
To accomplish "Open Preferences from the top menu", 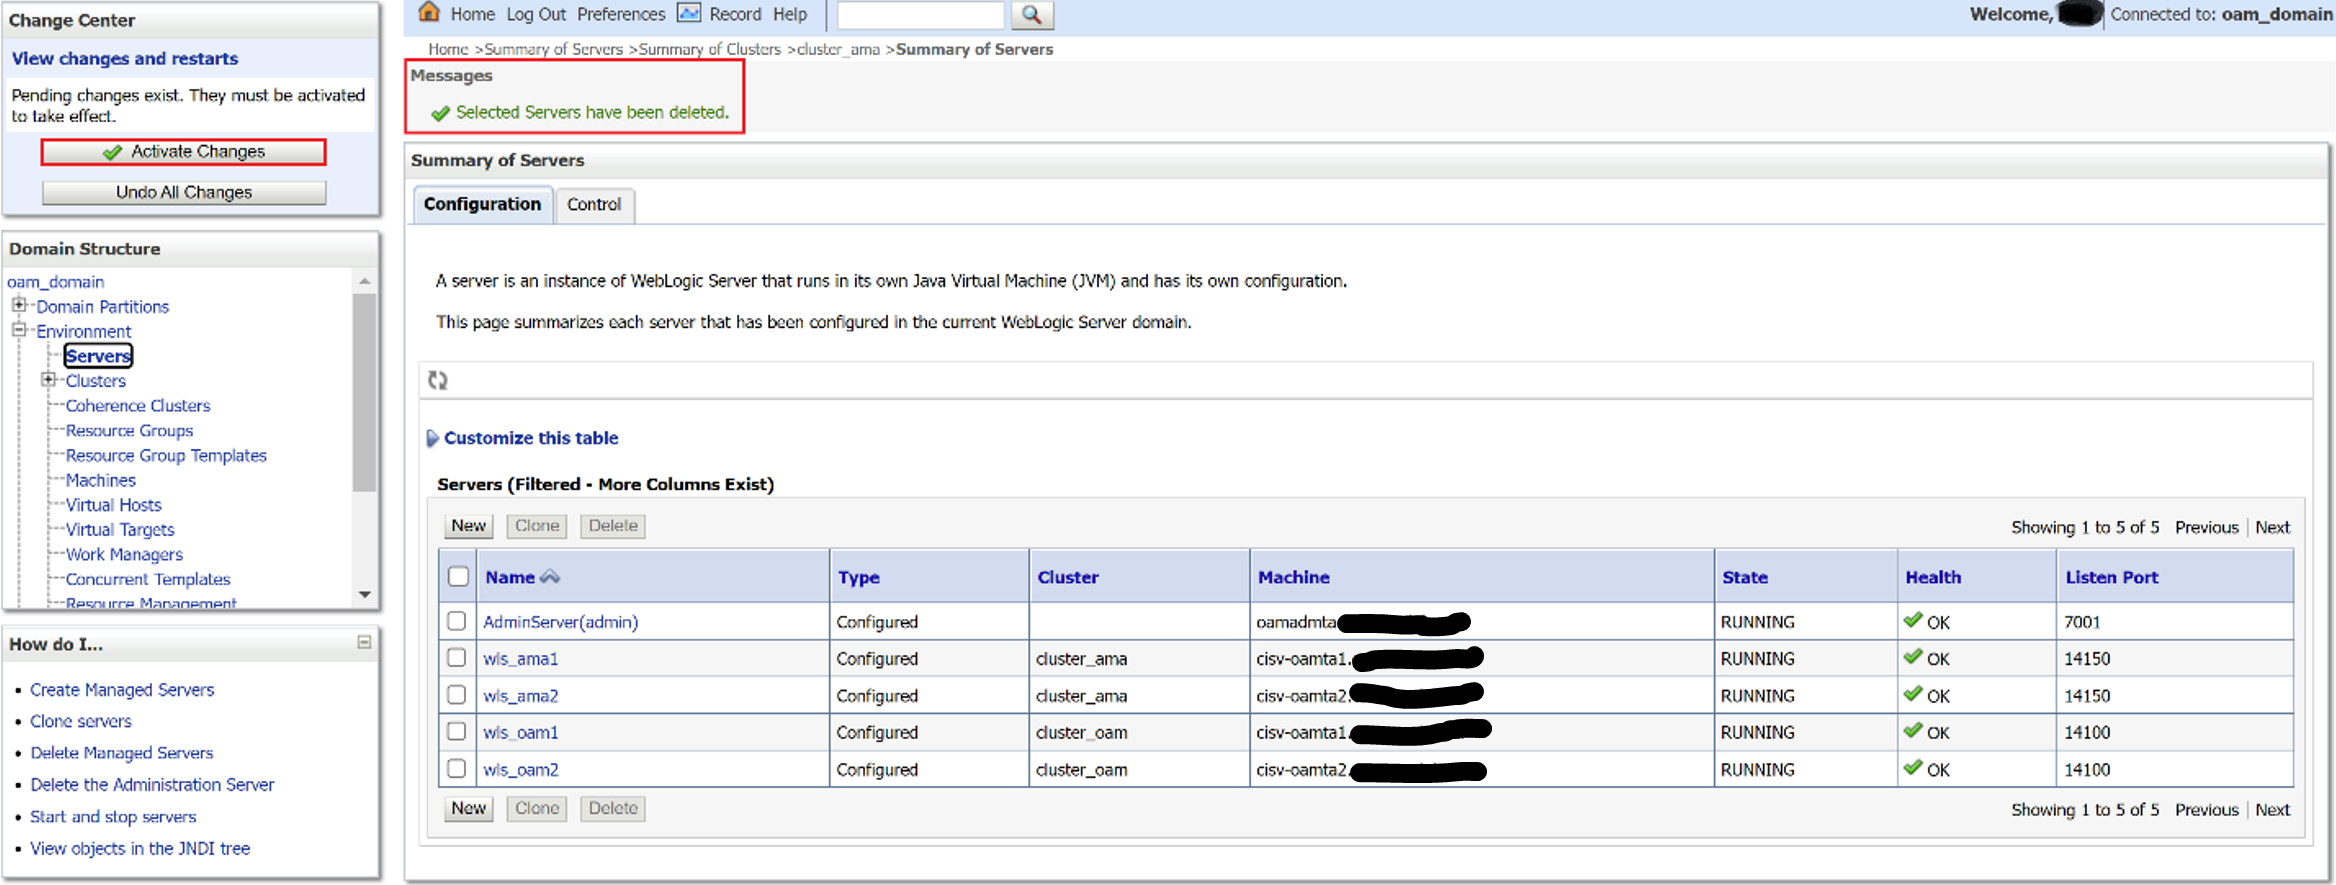I will click(621, 14).
